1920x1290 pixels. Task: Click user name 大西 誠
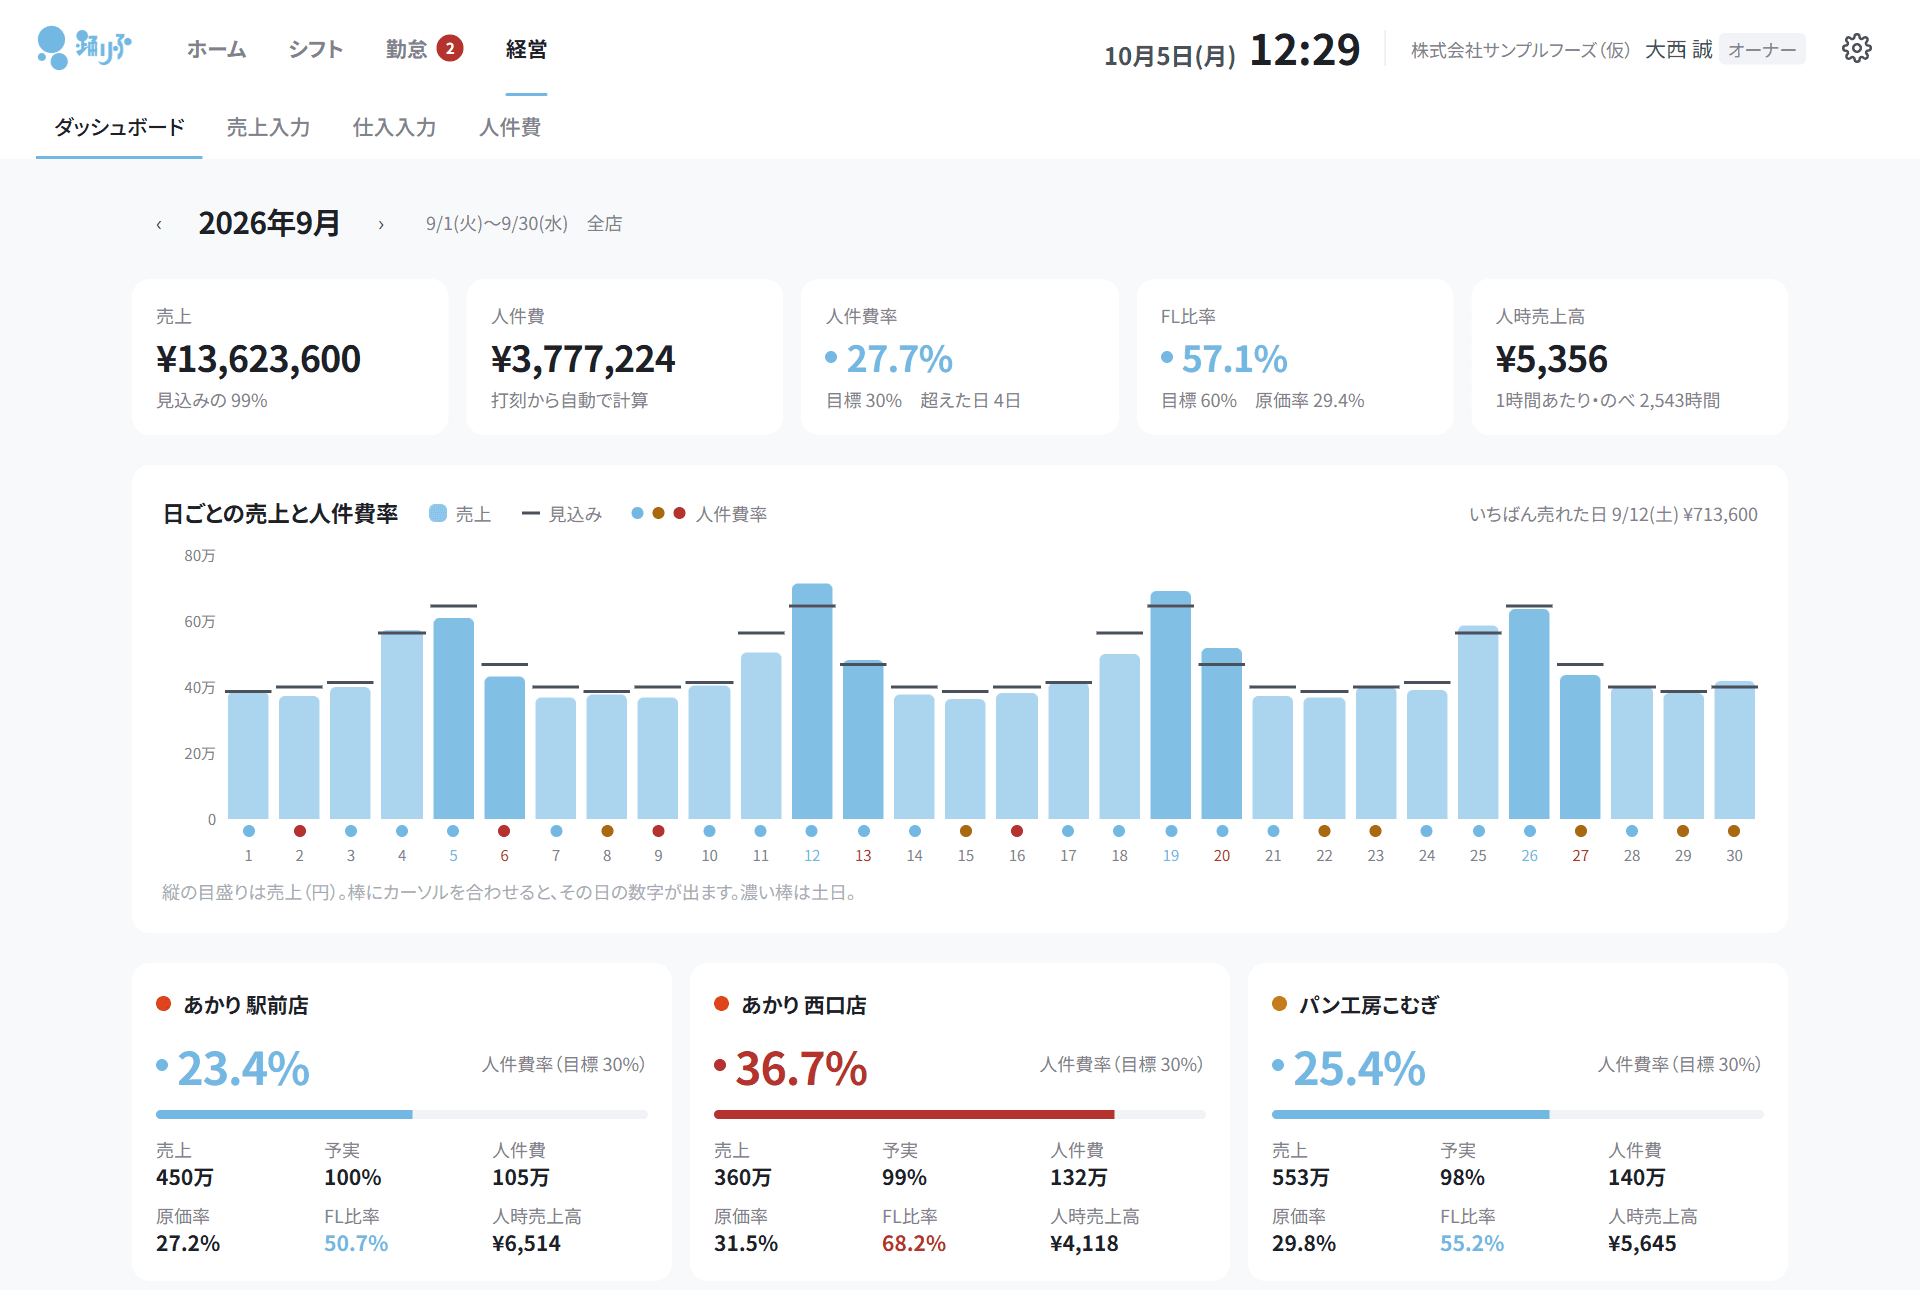1678,50
